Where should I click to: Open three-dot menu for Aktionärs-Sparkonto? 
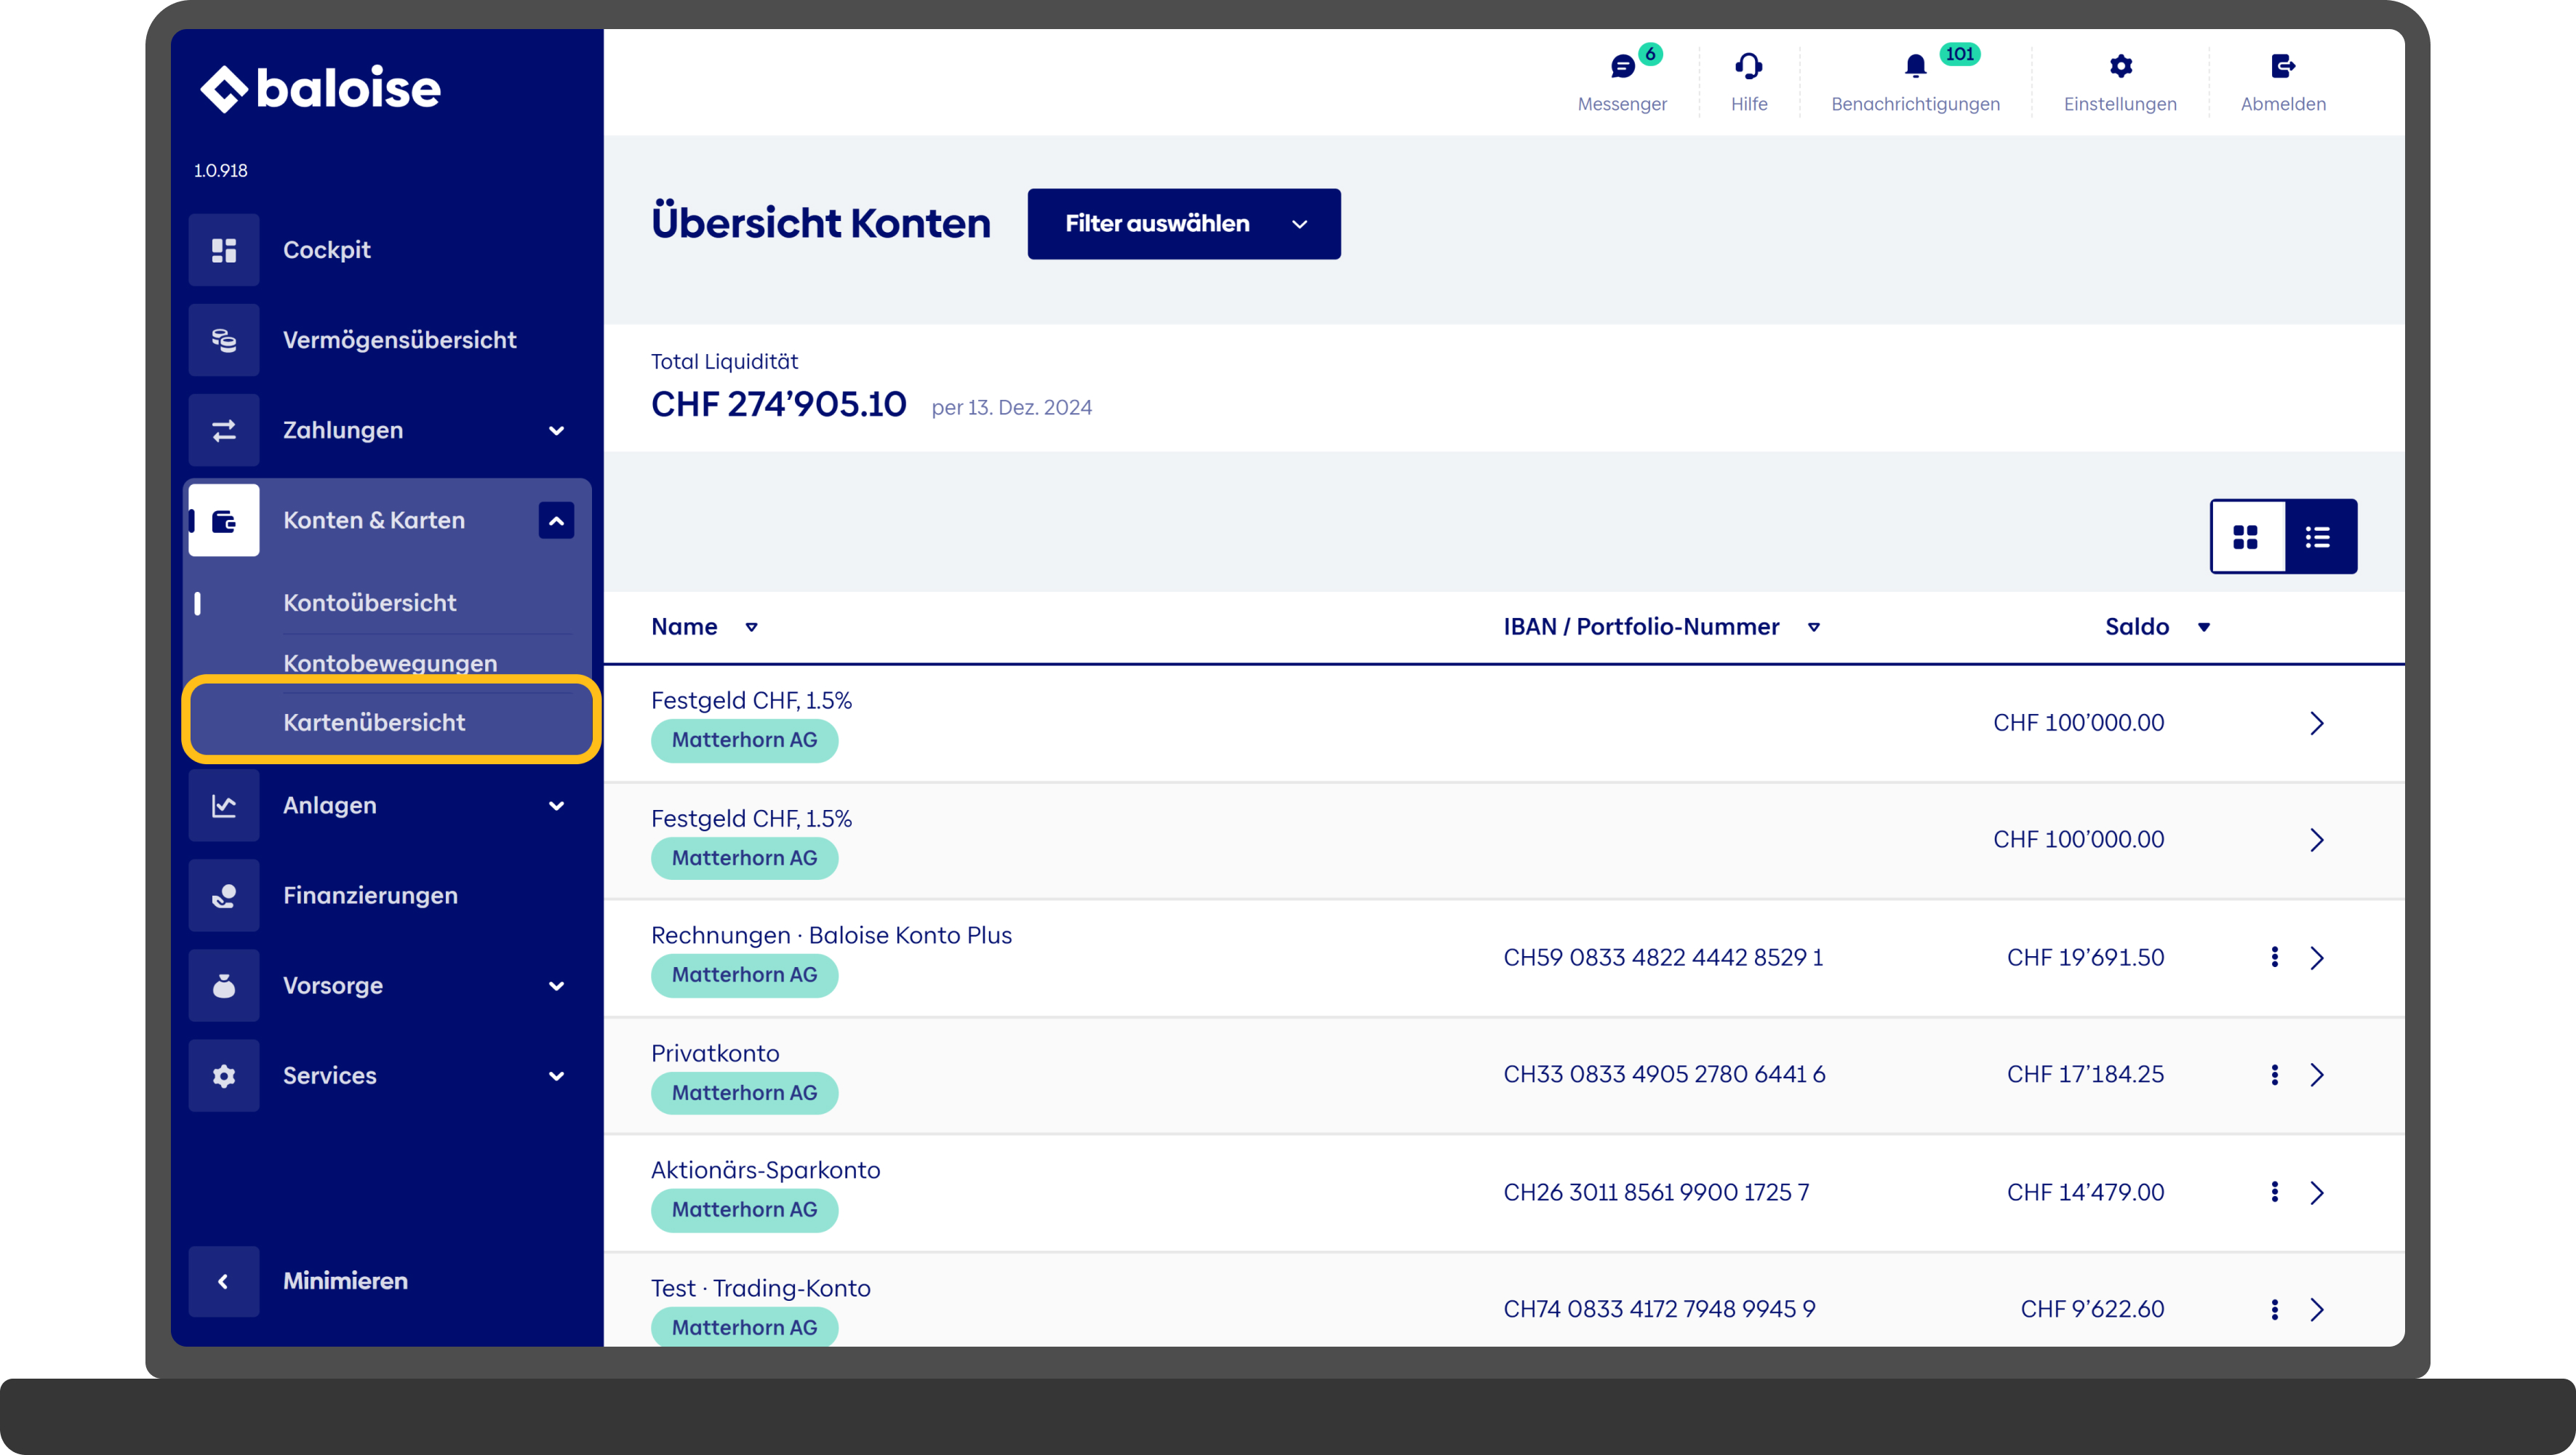tap(2274, 1192)
